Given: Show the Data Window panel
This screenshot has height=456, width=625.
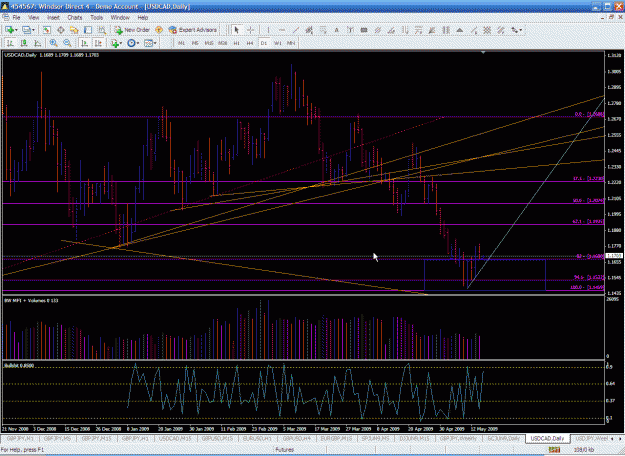Looking at the screenshot, I should tap(61, 30).
